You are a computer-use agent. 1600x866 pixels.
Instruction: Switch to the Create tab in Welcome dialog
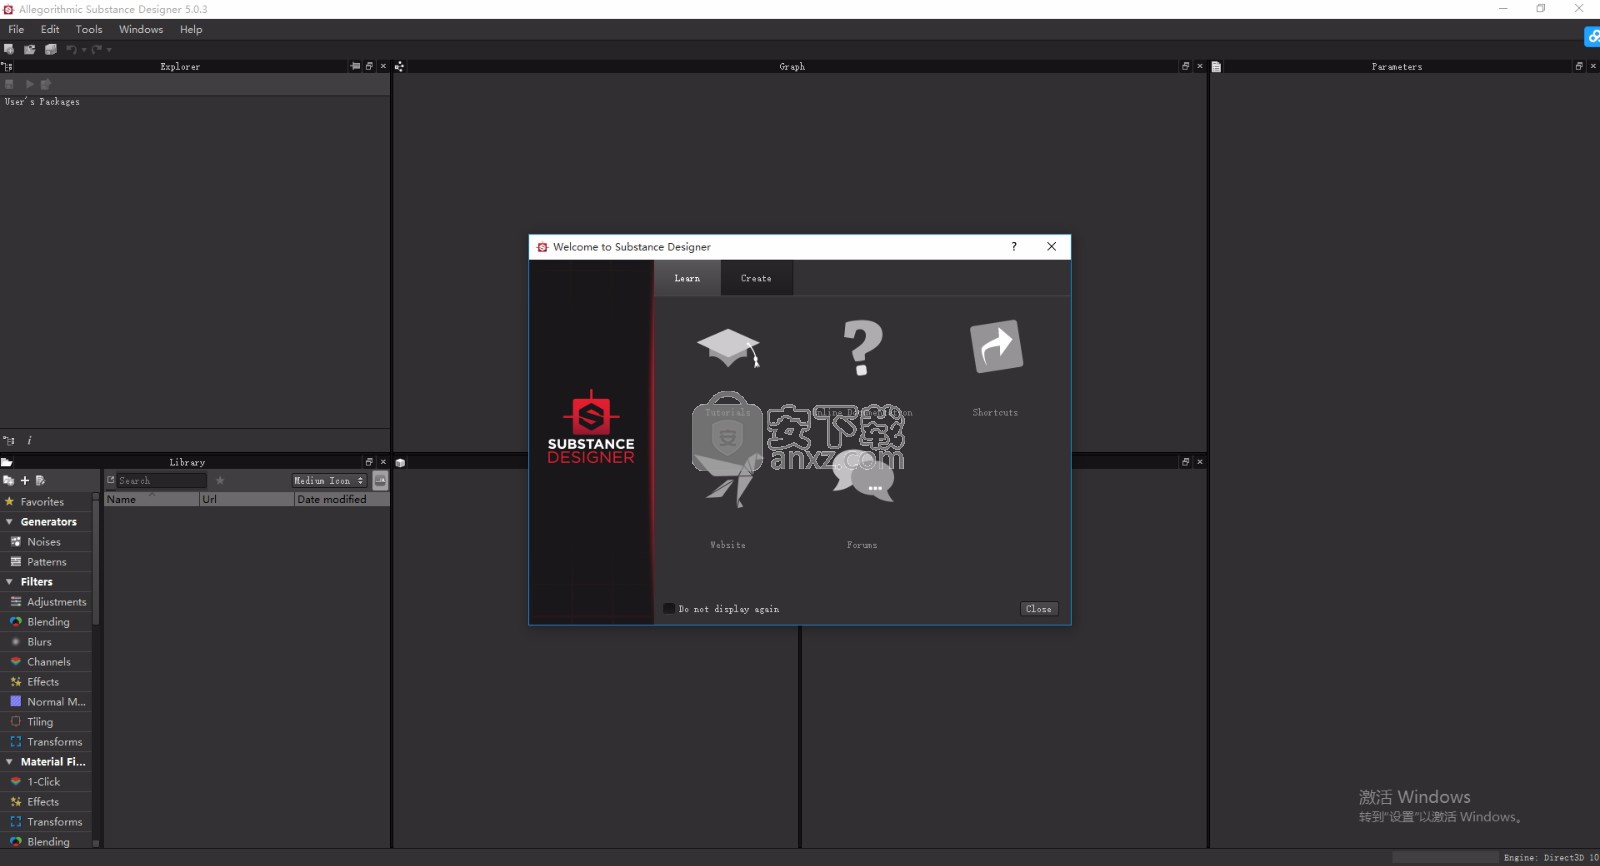click(x=756, y=278)
